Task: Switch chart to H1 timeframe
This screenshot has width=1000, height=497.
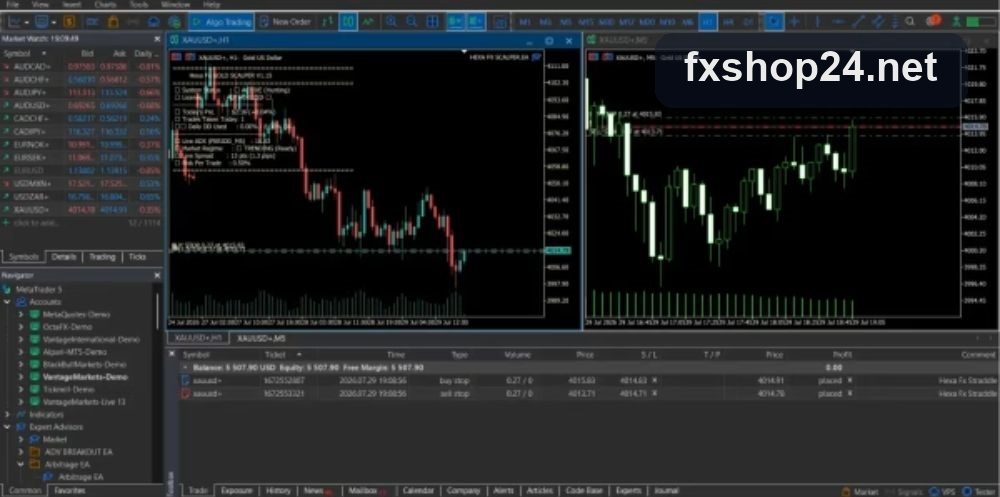Action: tap(707, 22)
